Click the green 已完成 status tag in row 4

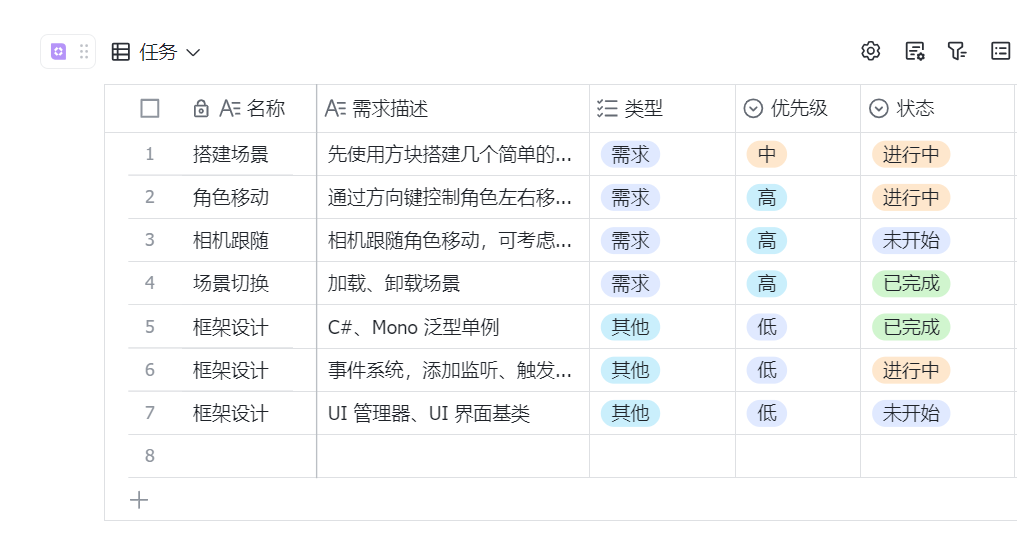coord(910,284)
